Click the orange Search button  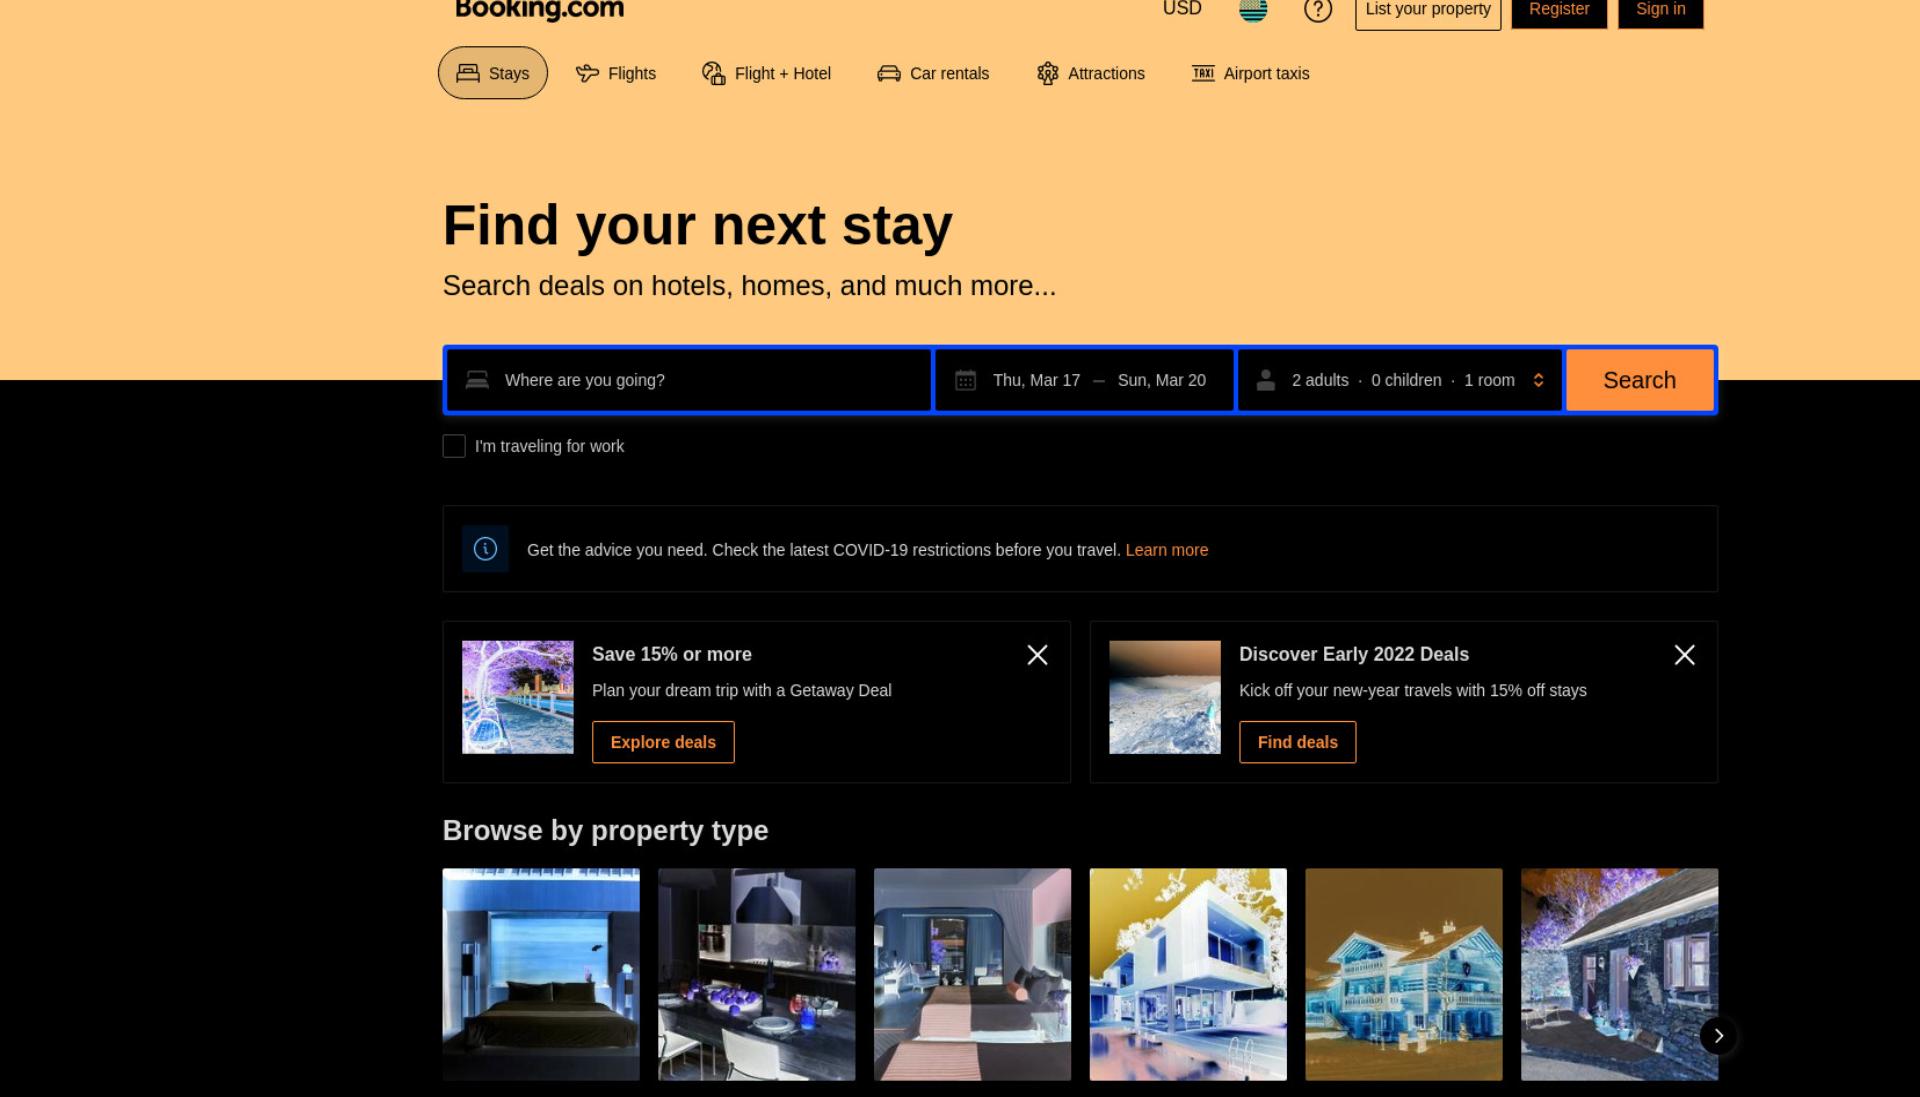pyautogui.click(x=1639, y=380)
